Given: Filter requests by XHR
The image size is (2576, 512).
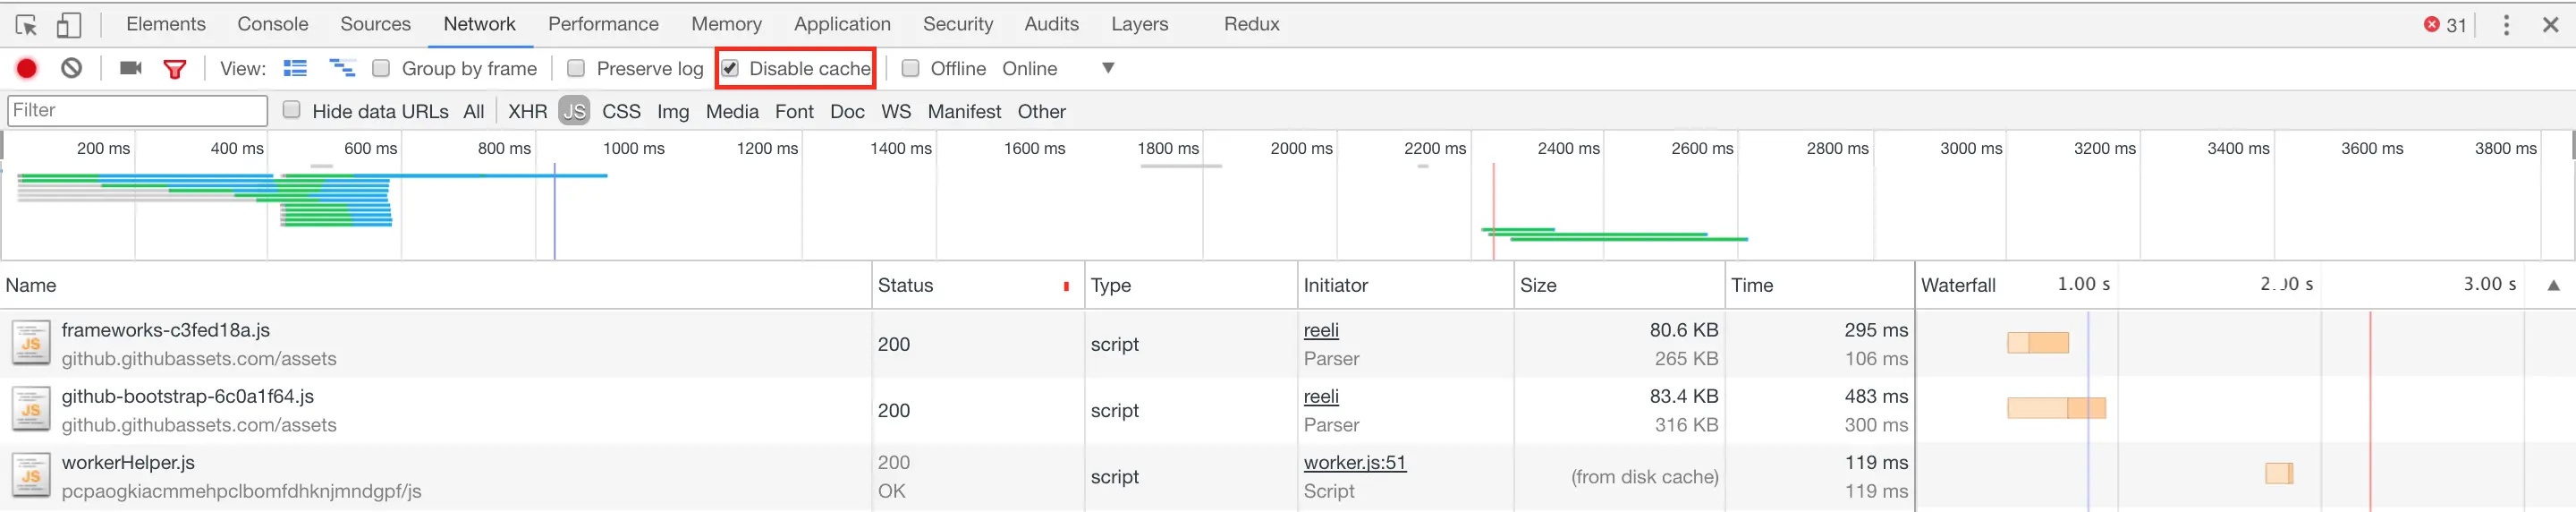Looking at the screenshot, I should tap(528, 111).
